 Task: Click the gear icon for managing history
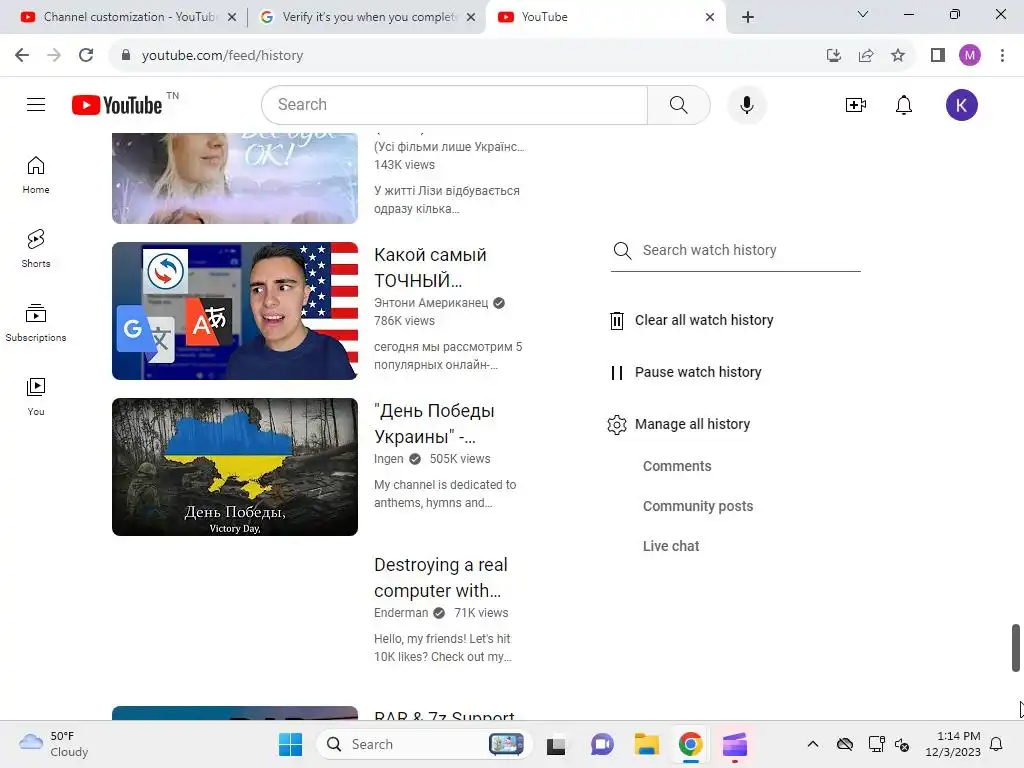tap(616, 424)
